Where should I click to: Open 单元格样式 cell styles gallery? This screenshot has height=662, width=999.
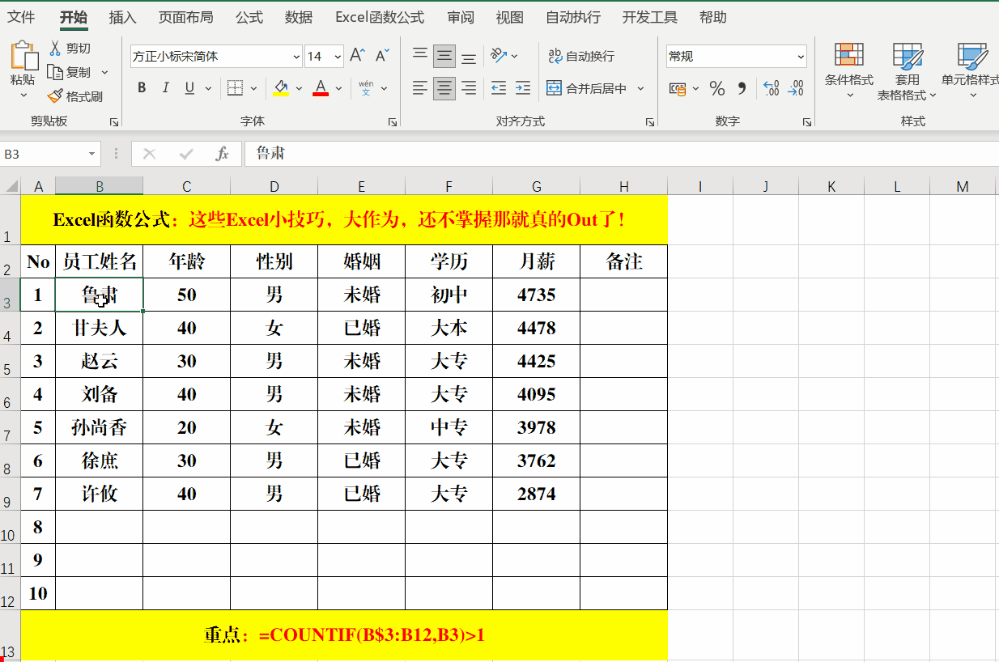pyautogui.click(x=971, y=71)
